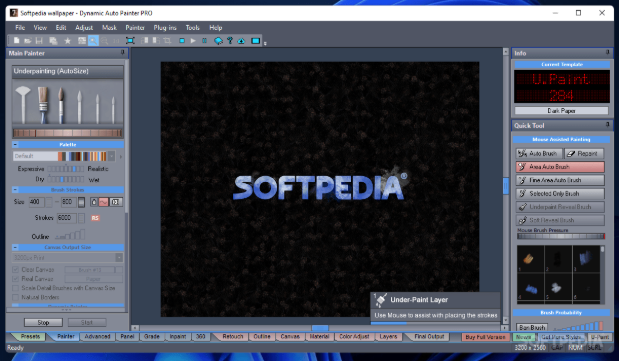
Task: Select the fan brush in Underpainting panel
Action: tap(23, 104)
